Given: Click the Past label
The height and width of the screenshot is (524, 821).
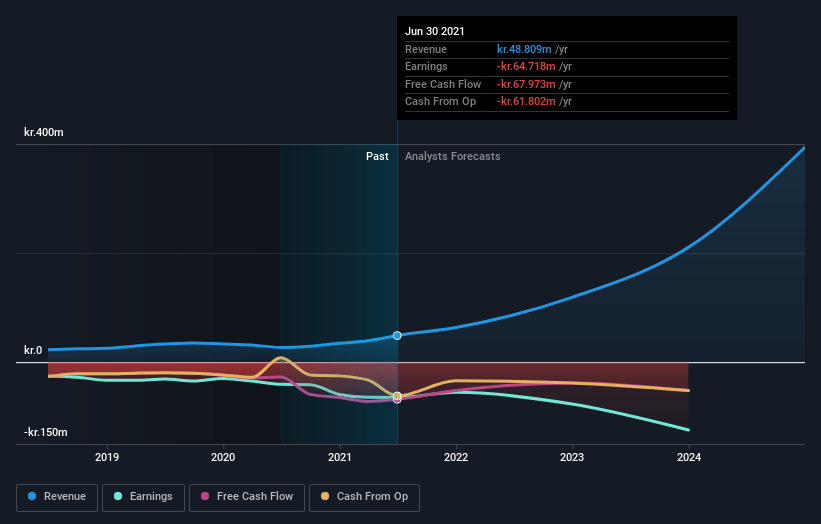Looking at the screenshot, I should coord(377,157).
